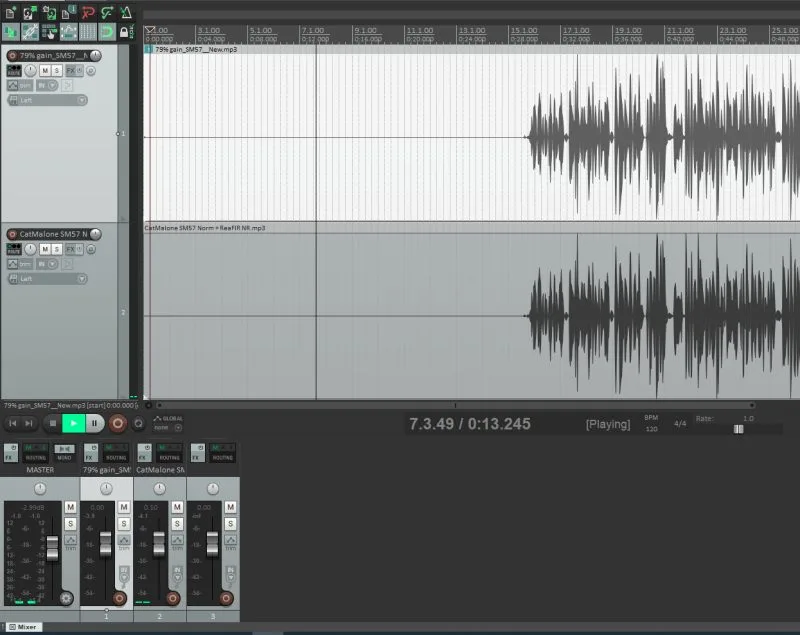Screen dimensions: 800x635
Task: Toggle the snap magnet toolbar icon
Action: (106, 32)
